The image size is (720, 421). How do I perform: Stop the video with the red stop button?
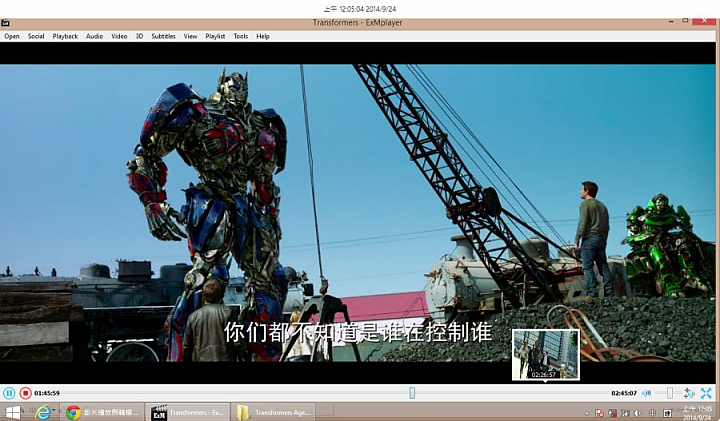tap(26, 393)
